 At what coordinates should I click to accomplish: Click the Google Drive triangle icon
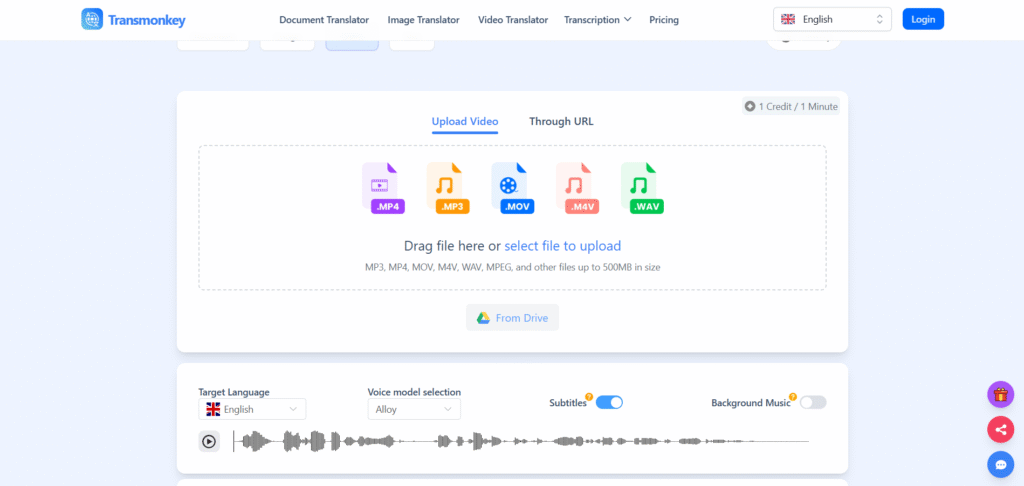pos(483,318)
